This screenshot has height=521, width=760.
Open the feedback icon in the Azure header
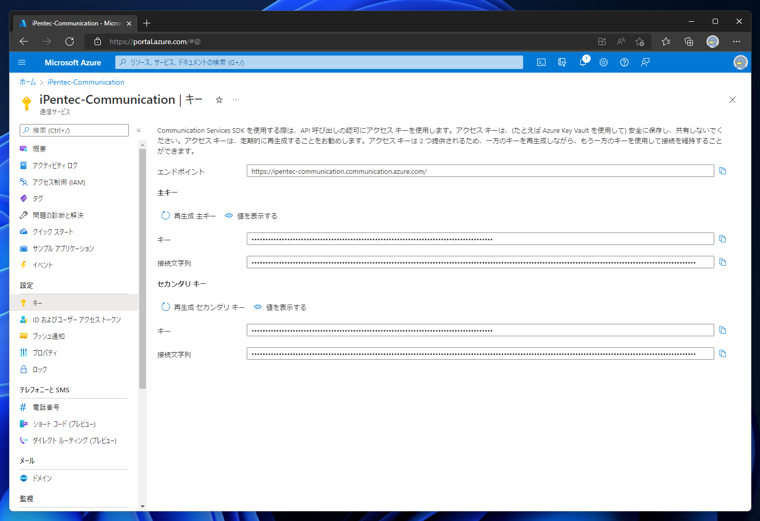pyautogui.click(x=645, y=63)
